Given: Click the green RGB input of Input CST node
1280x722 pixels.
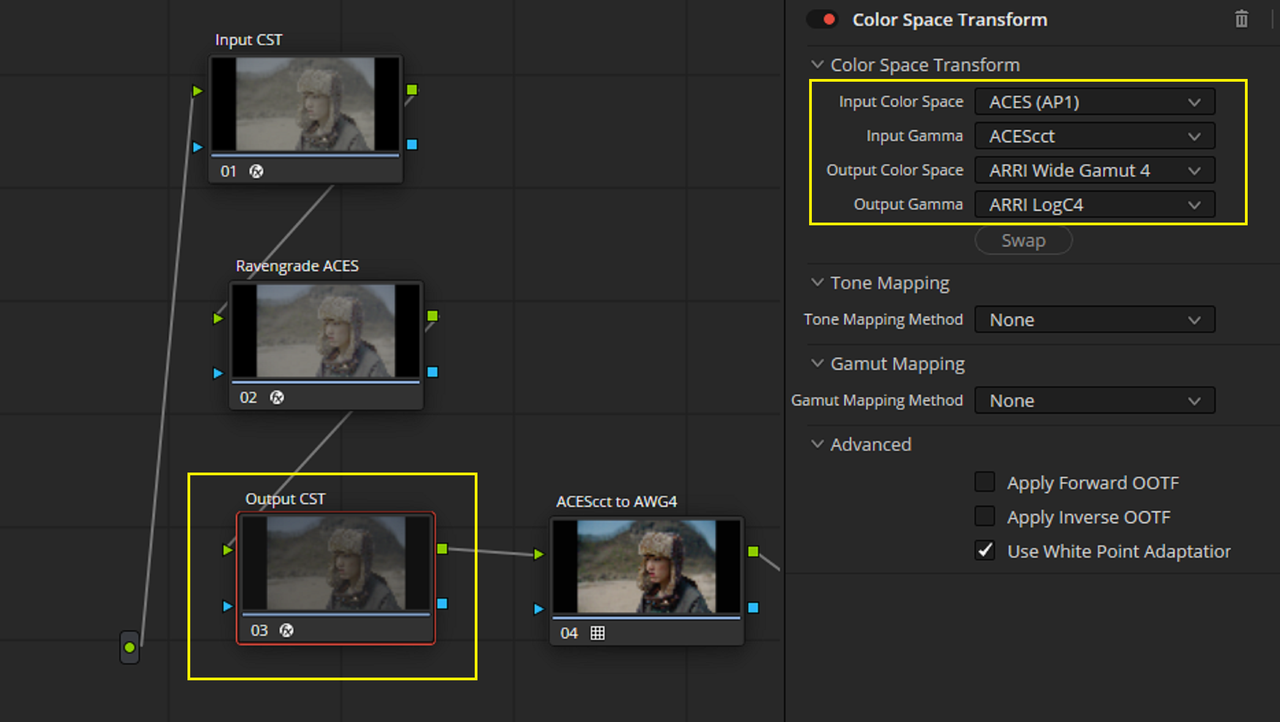Looking at the screenshot, I should (198, 91).
